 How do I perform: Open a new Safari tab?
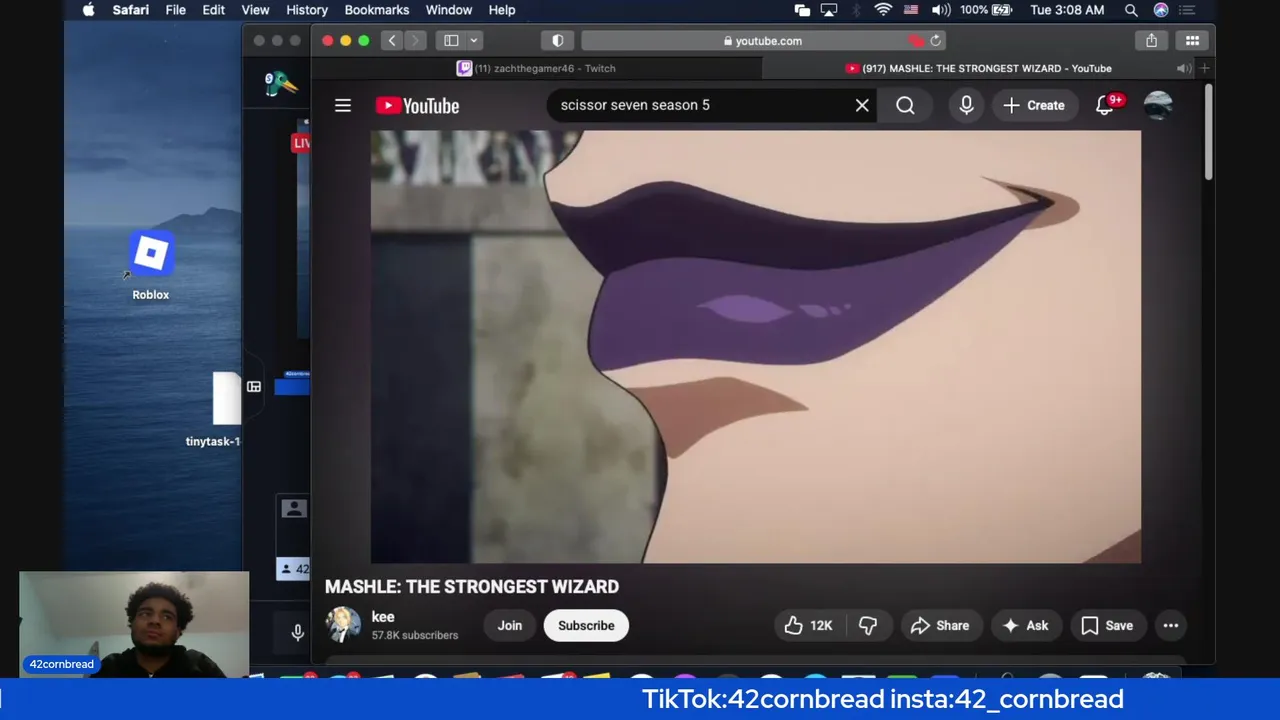click(x=1205, y=68)
